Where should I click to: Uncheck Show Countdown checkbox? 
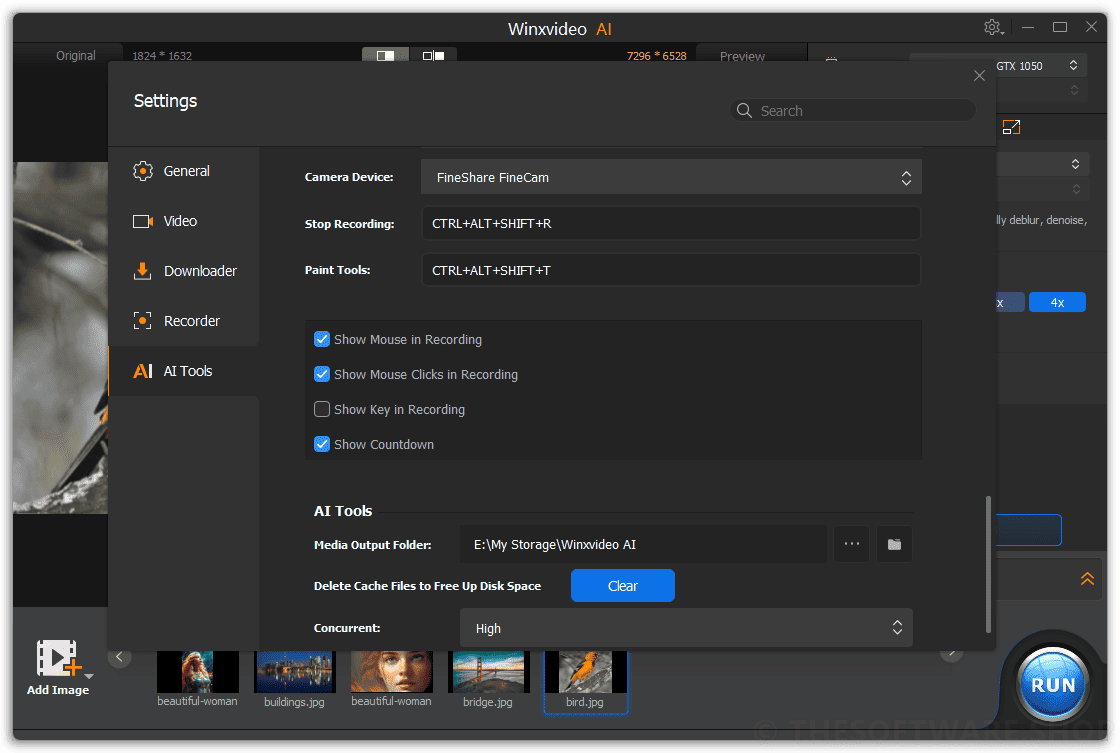(x=322, y=444)
